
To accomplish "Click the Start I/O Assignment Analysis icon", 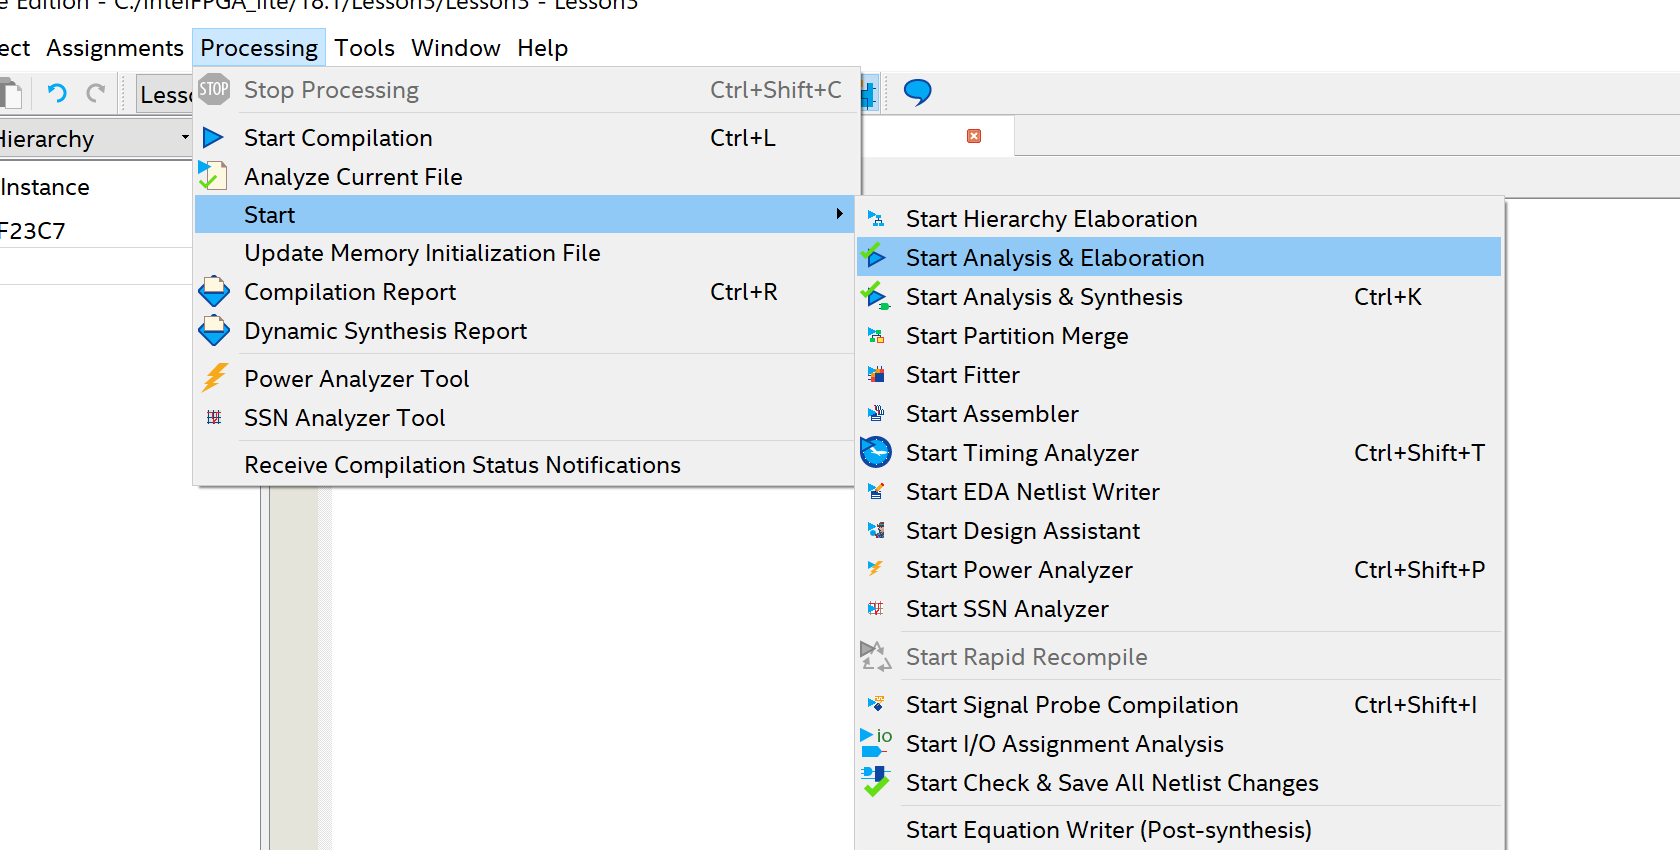I will click(876, 743).
